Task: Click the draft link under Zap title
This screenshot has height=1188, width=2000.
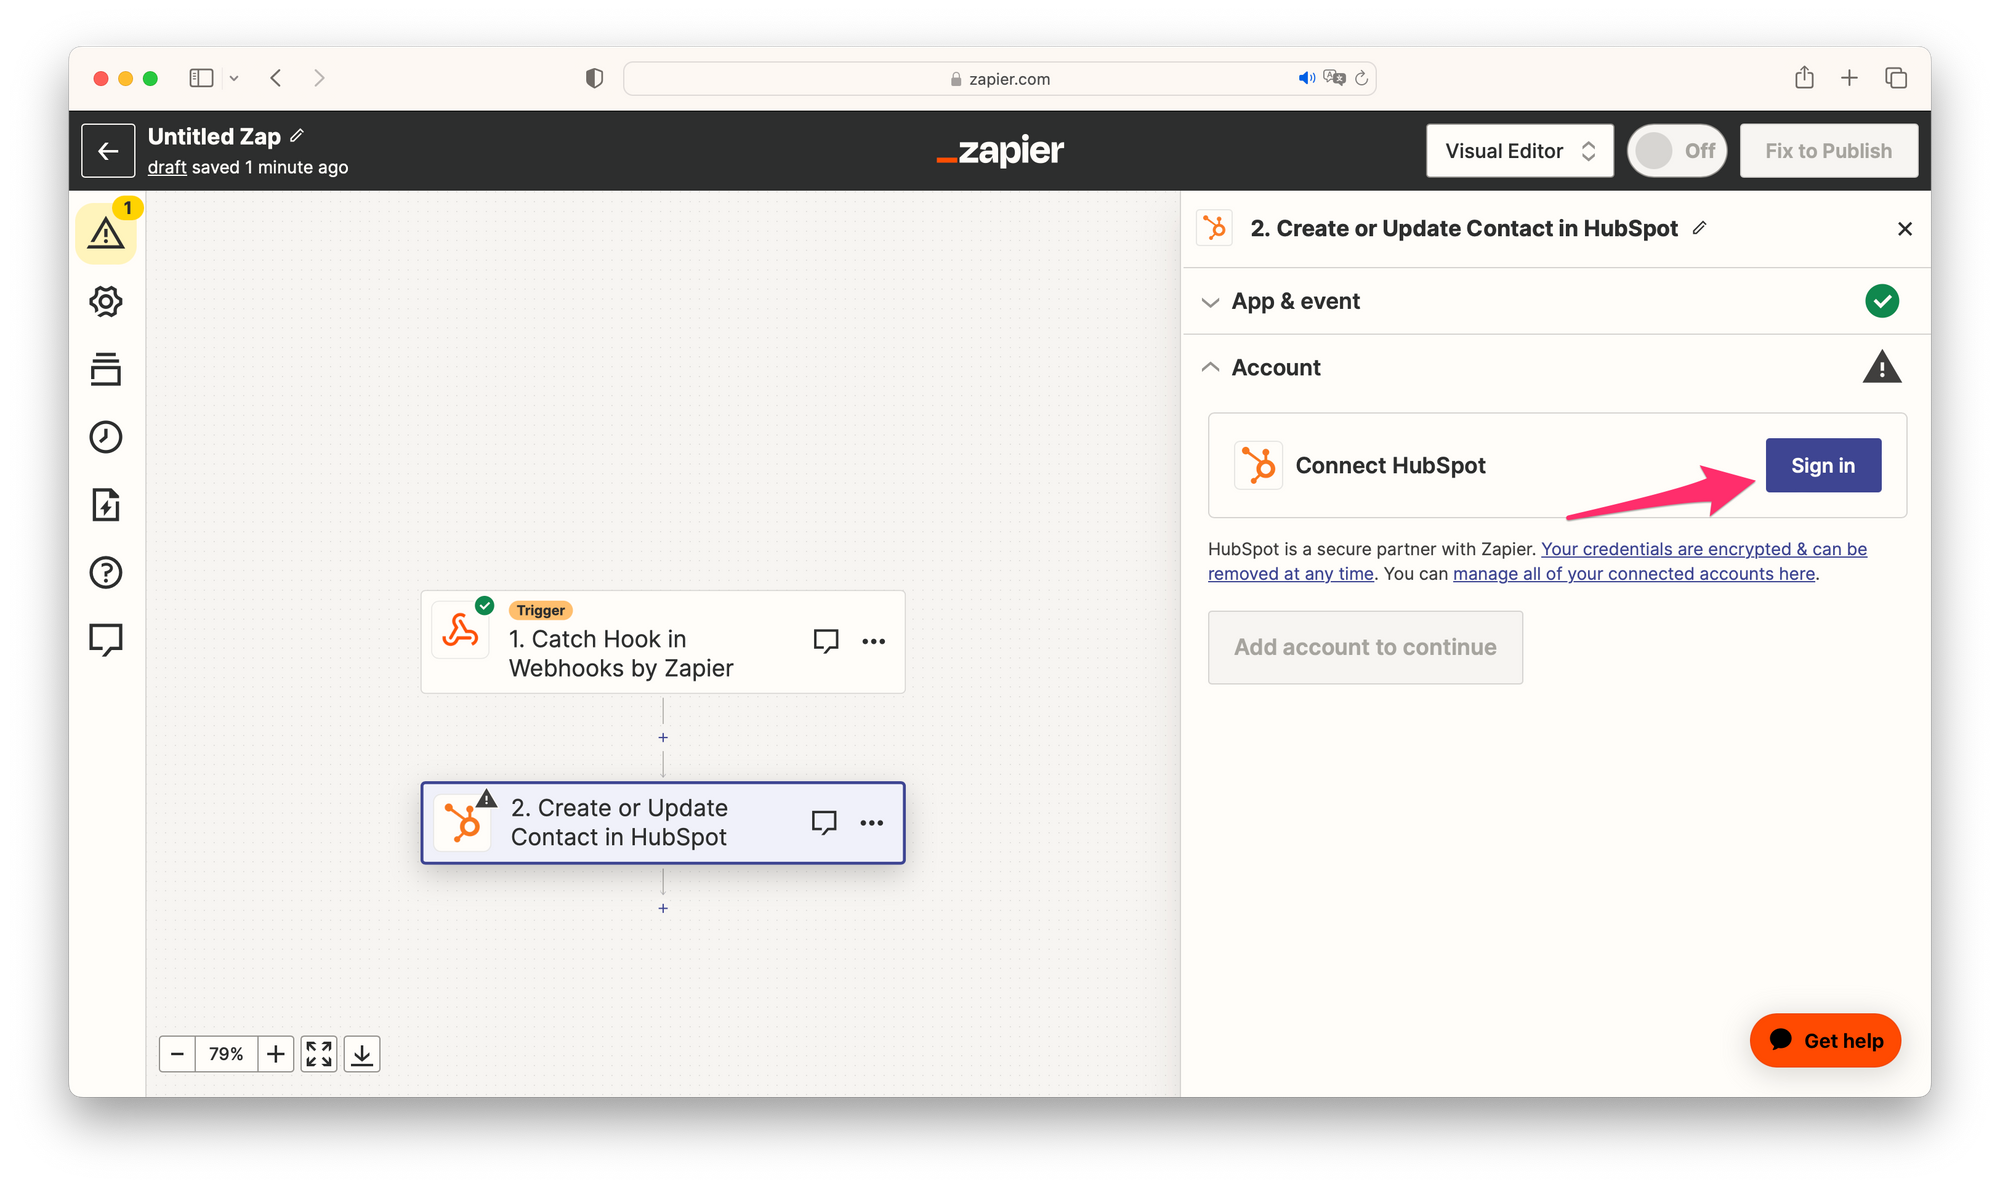Action: (167, 167)
